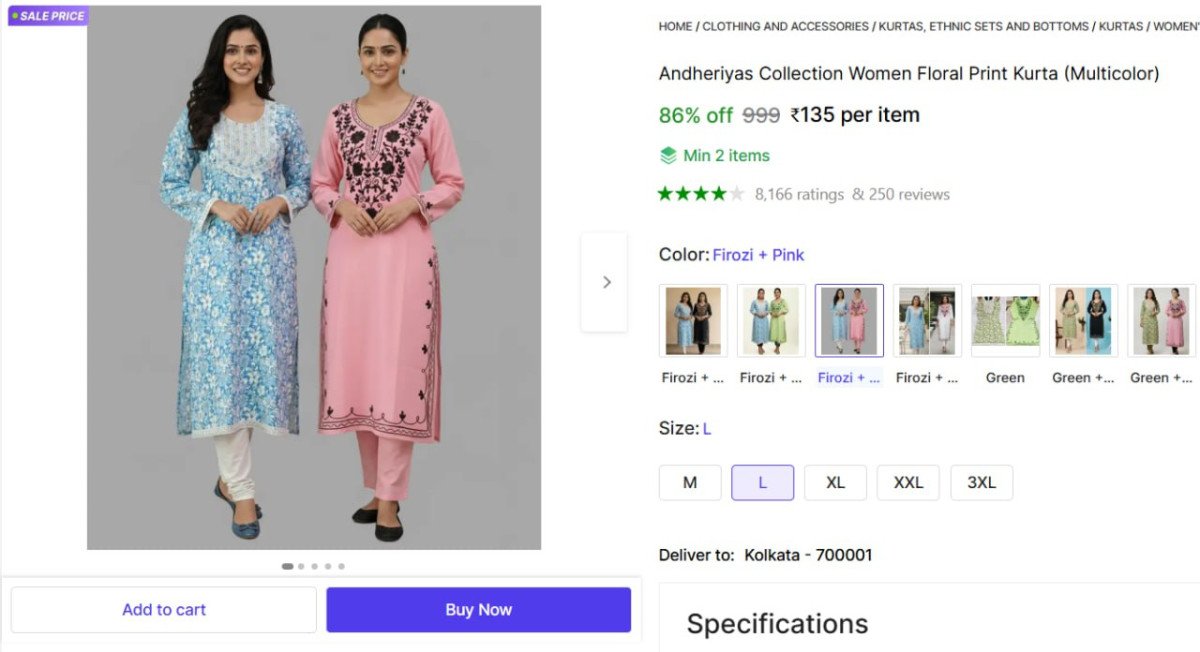Jump to the last carousel dot
The image size is (1200, 652).
point(341,566)
